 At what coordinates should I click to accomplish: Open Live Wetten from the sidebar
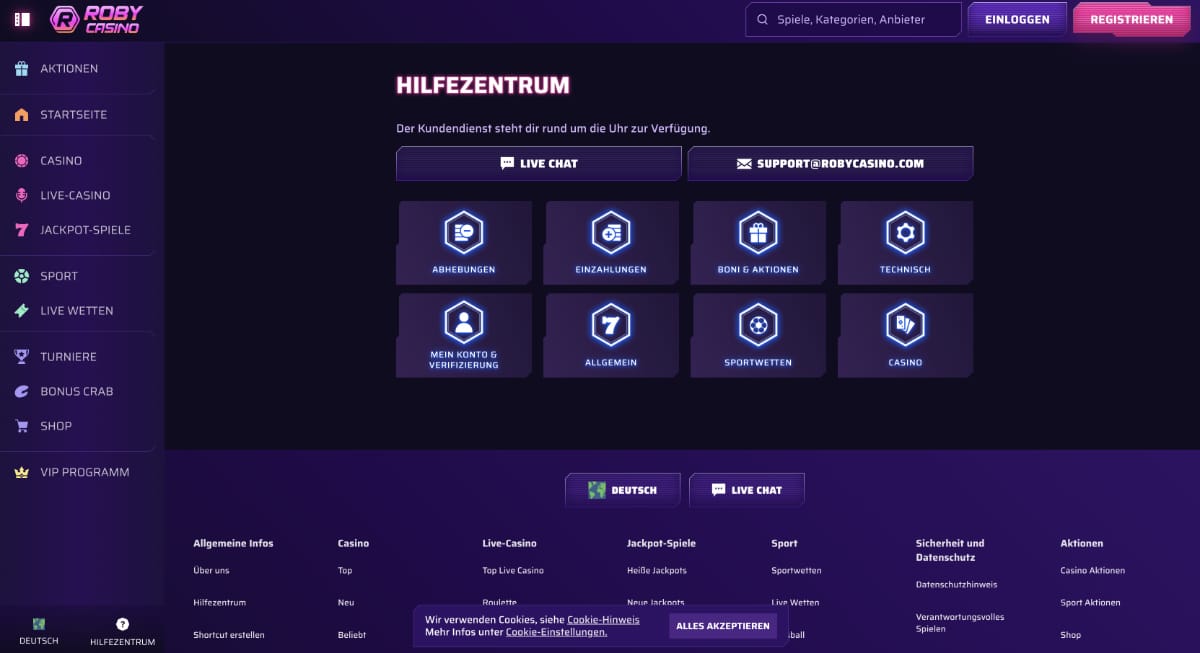tap(77, 311)
